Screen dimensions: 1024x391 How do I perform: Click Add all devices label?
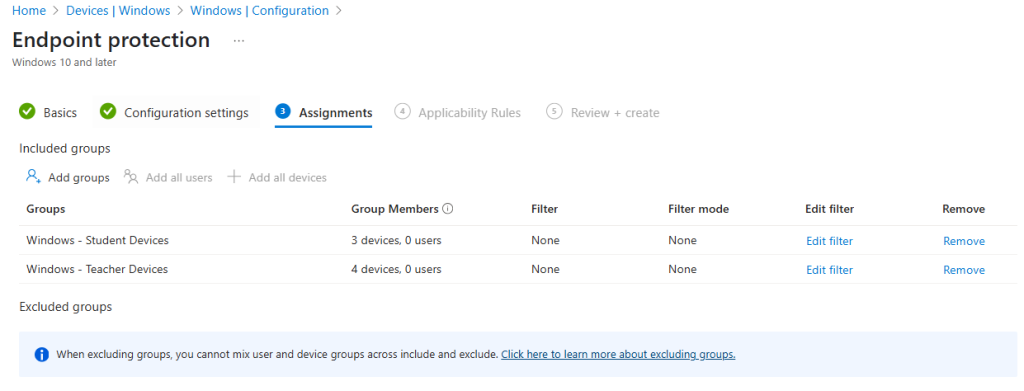287,178
